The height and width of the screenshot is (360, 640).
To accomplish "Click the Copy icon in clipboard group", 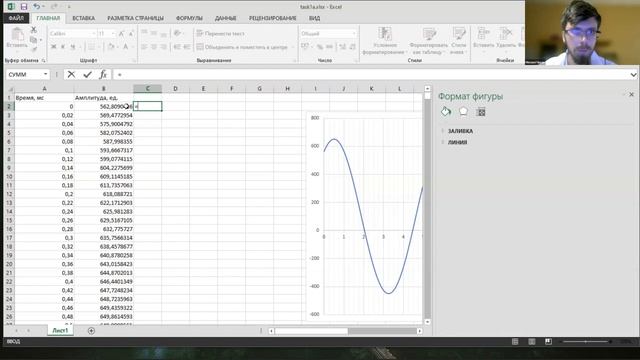I will pyautogui.click(x=33, y=40).
